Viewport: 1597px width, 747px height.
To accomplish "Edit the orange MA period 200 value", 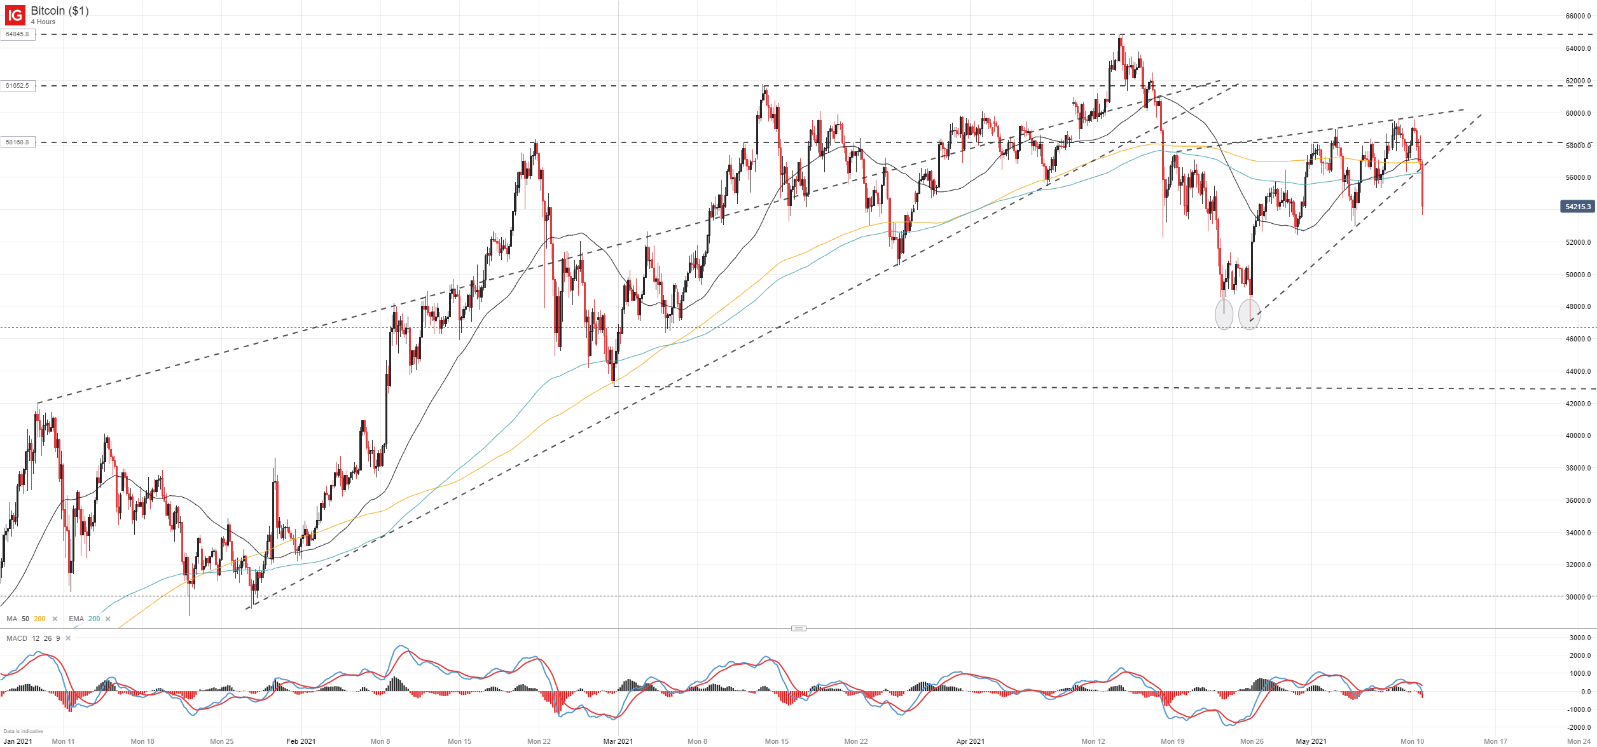I will pos(40,619).
